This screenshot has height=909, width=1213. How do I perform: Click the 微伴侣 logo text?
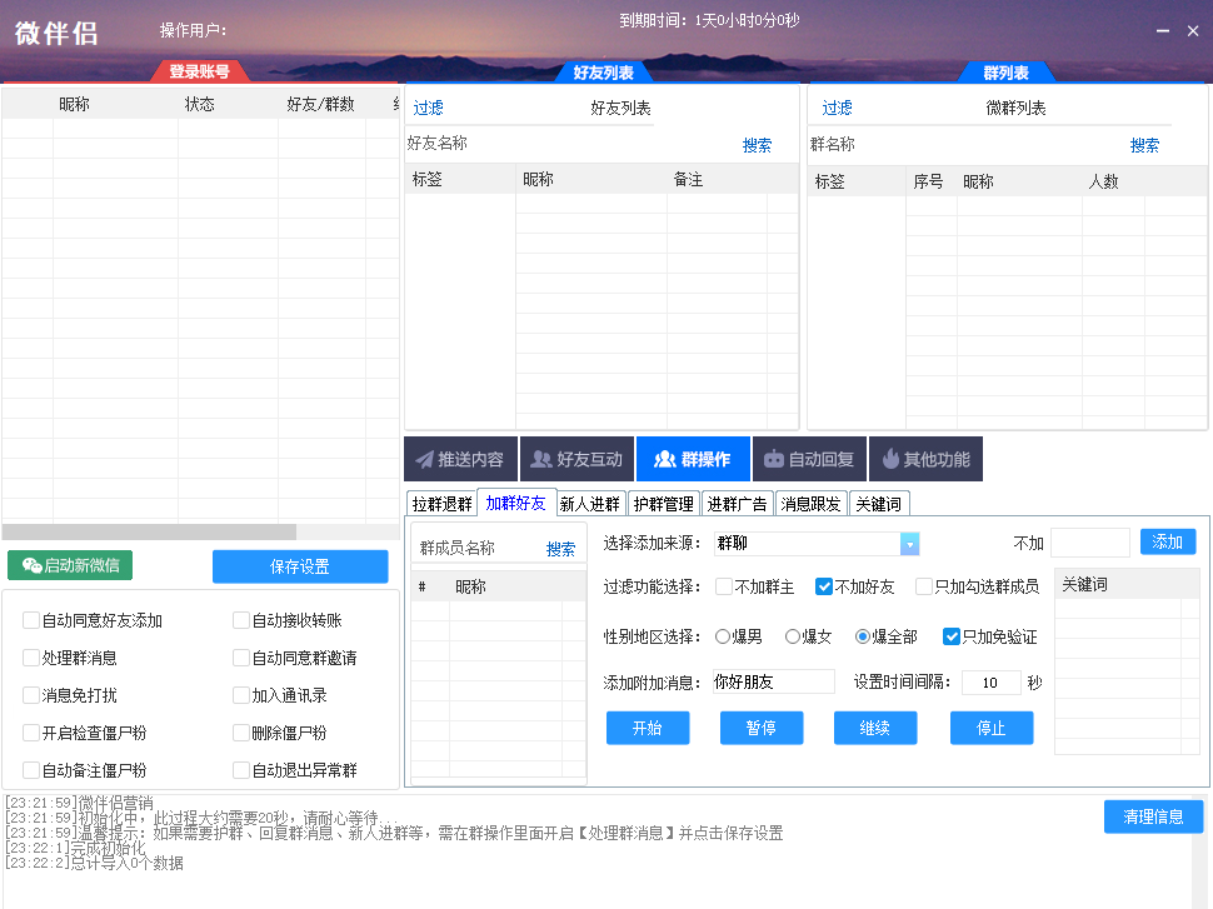pos(55,33)
